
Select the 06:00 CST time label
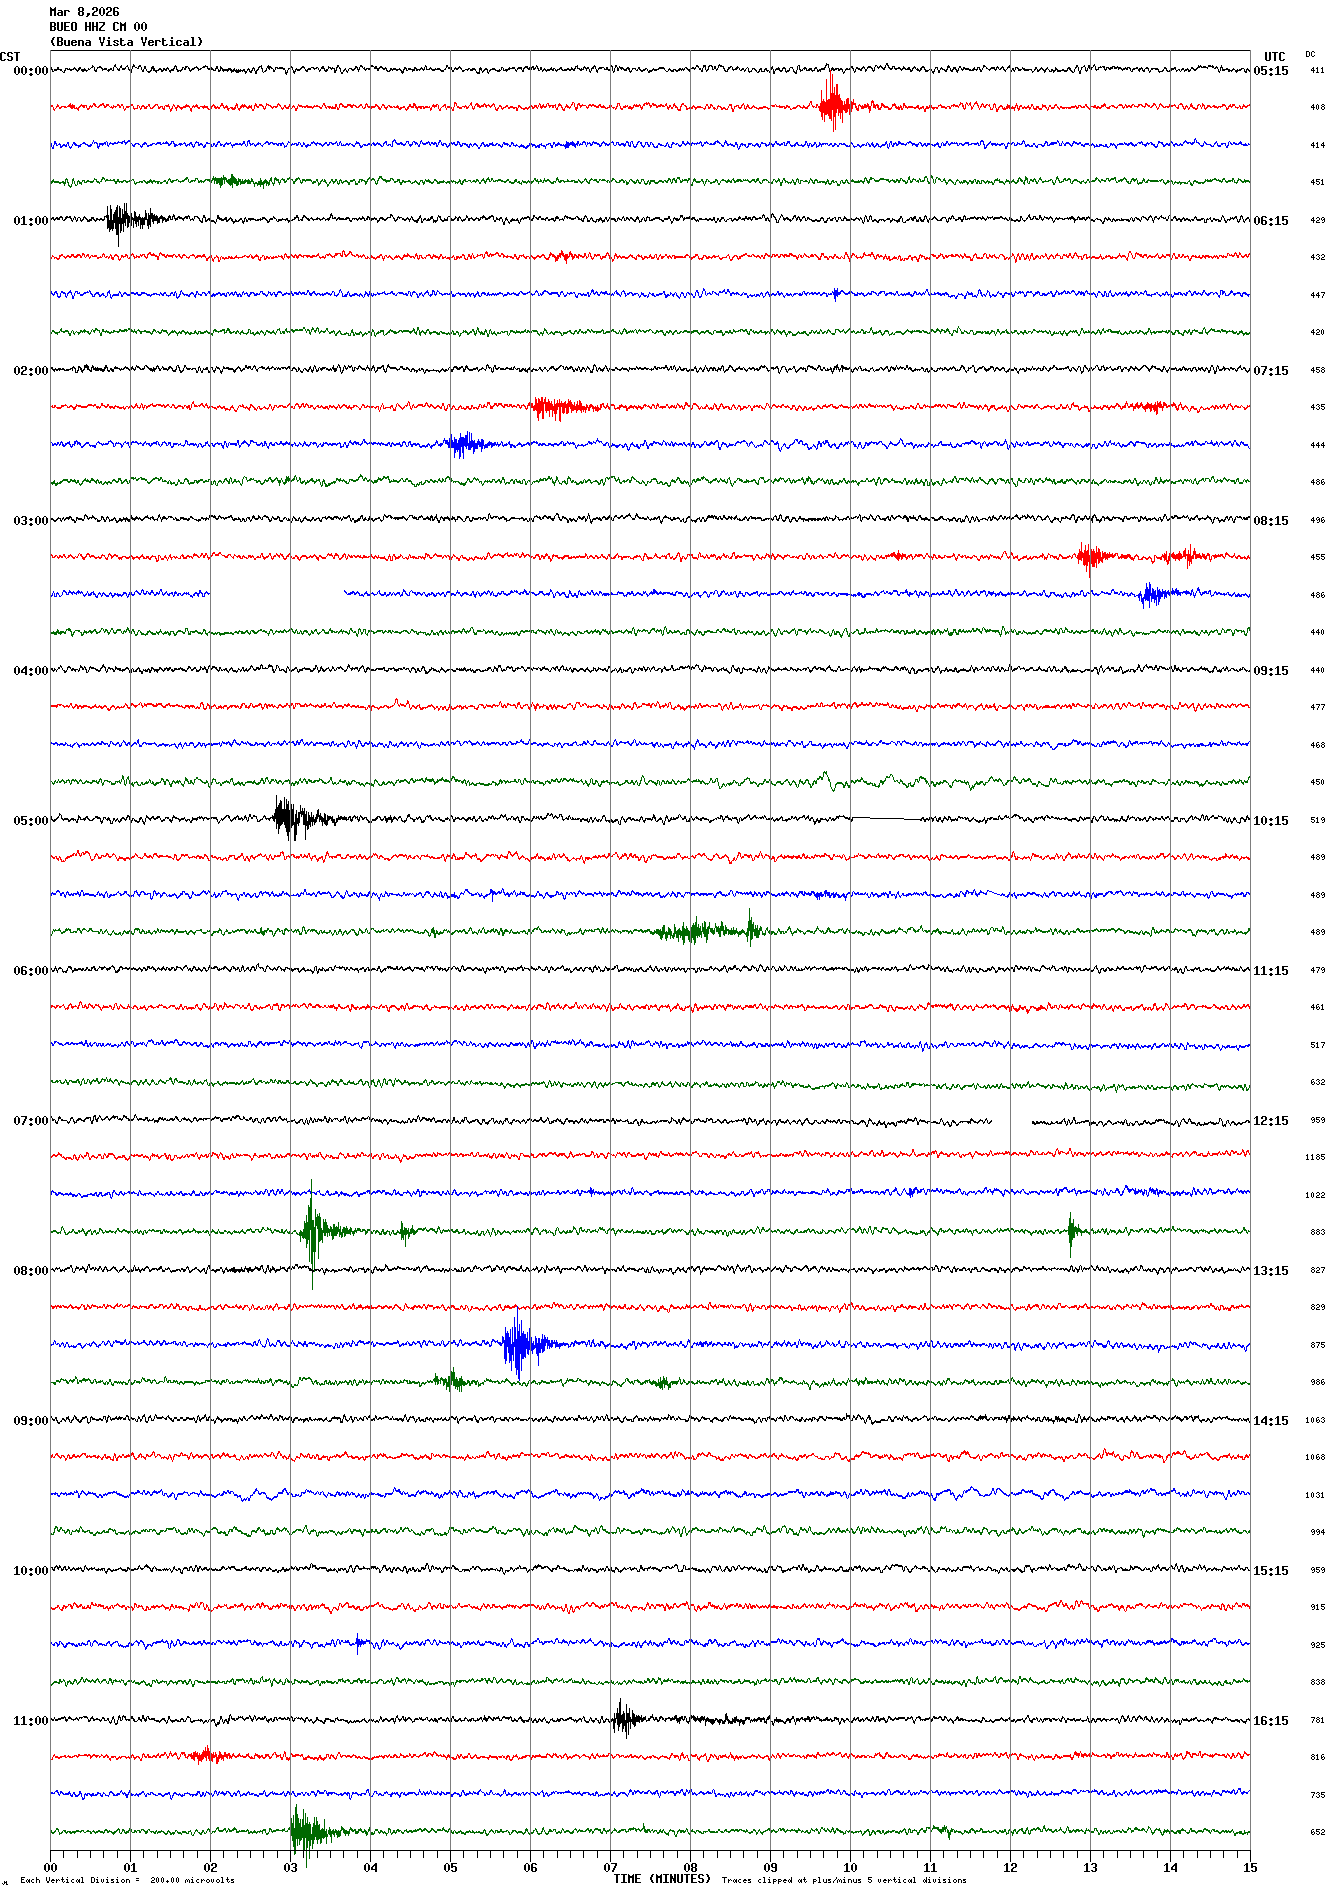30,971
